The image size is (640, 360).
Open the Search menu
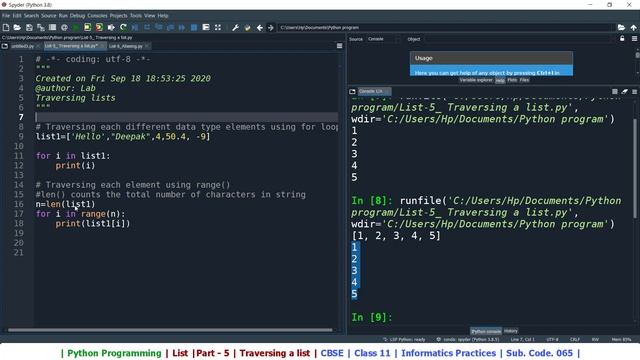[x=31, y=16]
